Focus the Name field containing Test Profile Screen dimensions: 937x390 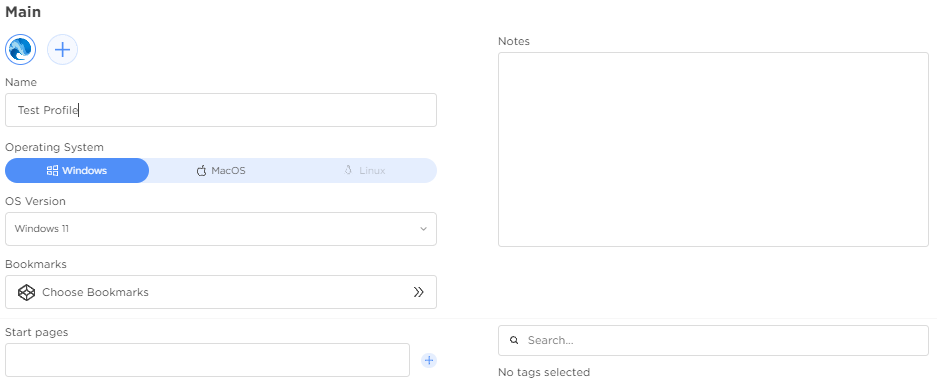[x=221, y=110]
